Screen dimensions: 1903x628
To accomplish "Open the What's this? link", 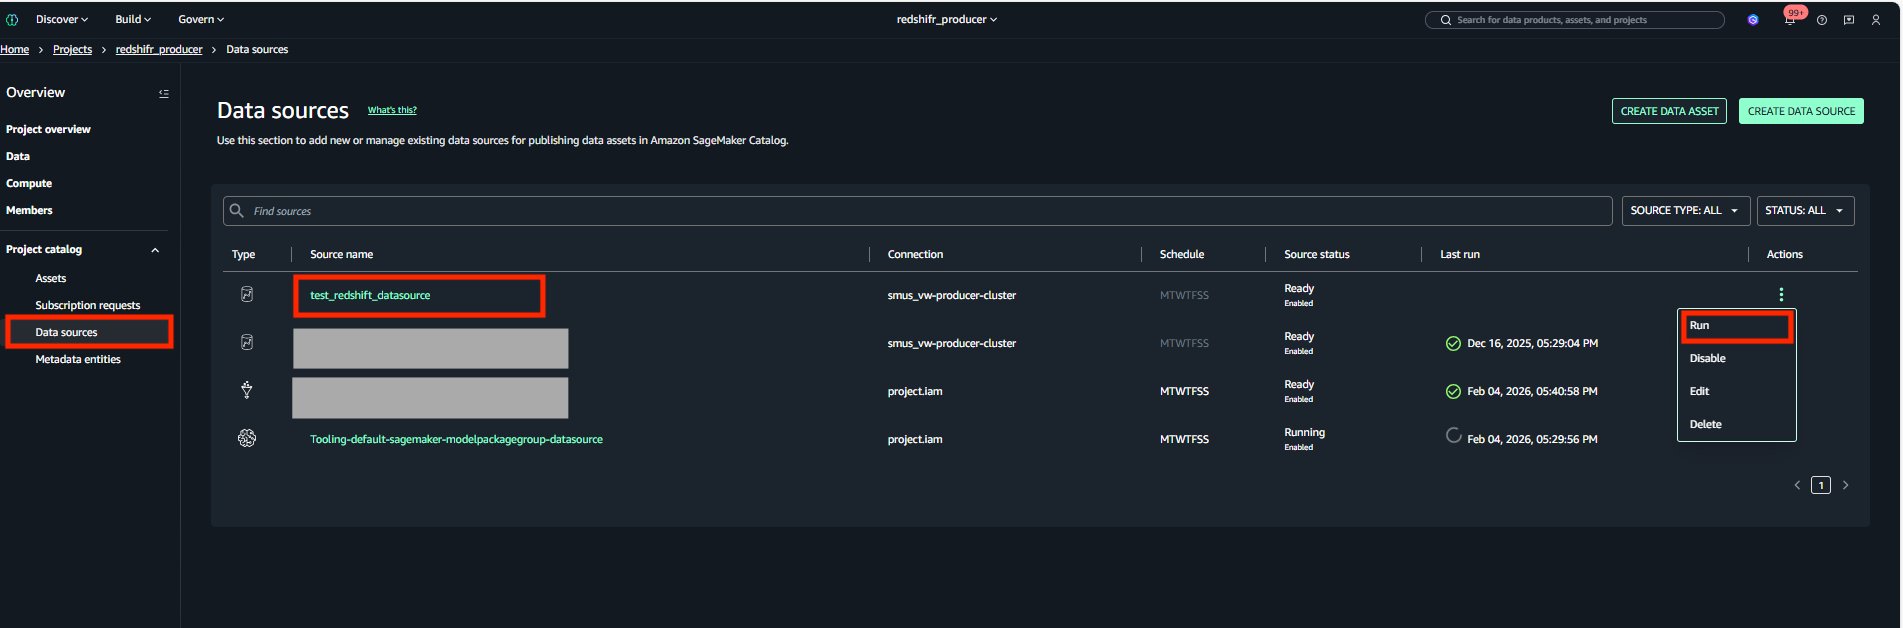I will pos(392,110).
